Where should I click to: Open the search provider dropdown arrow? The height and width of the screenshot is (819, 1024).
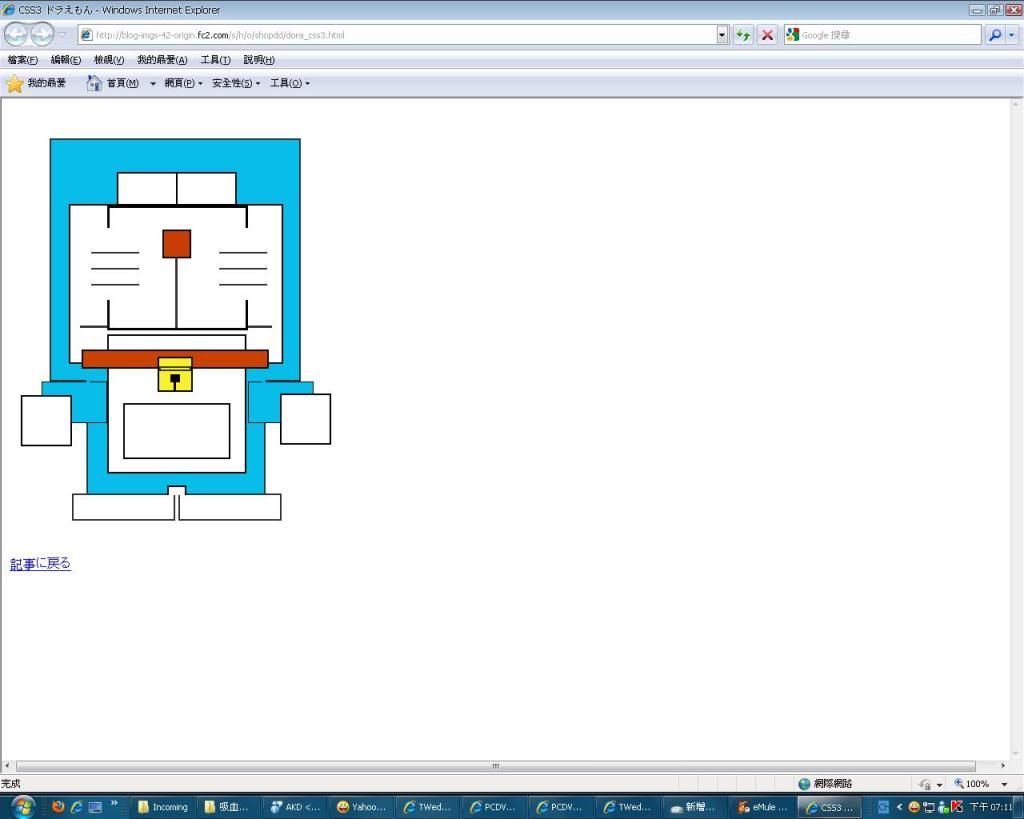point(1012,35)
